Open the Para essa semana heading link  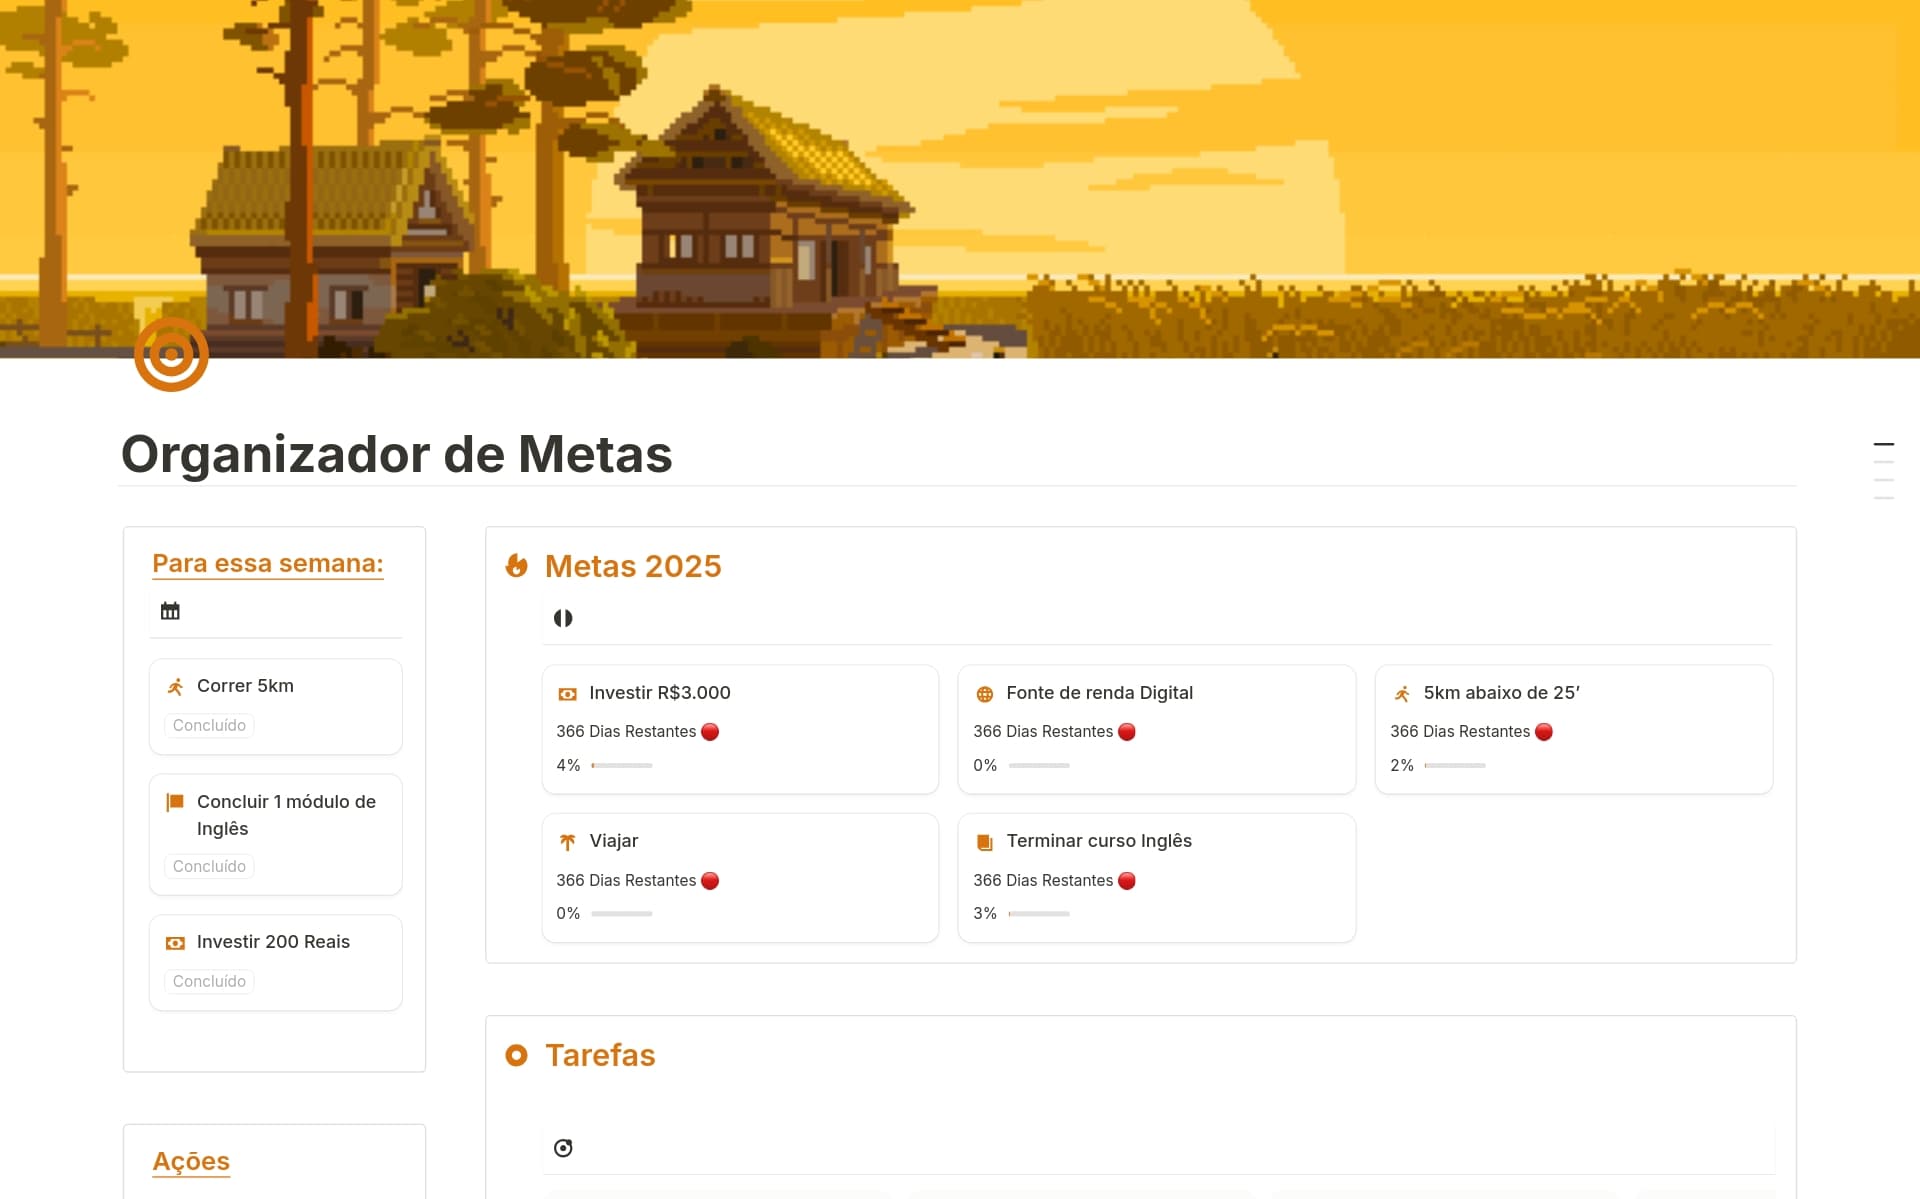[268, 563]
